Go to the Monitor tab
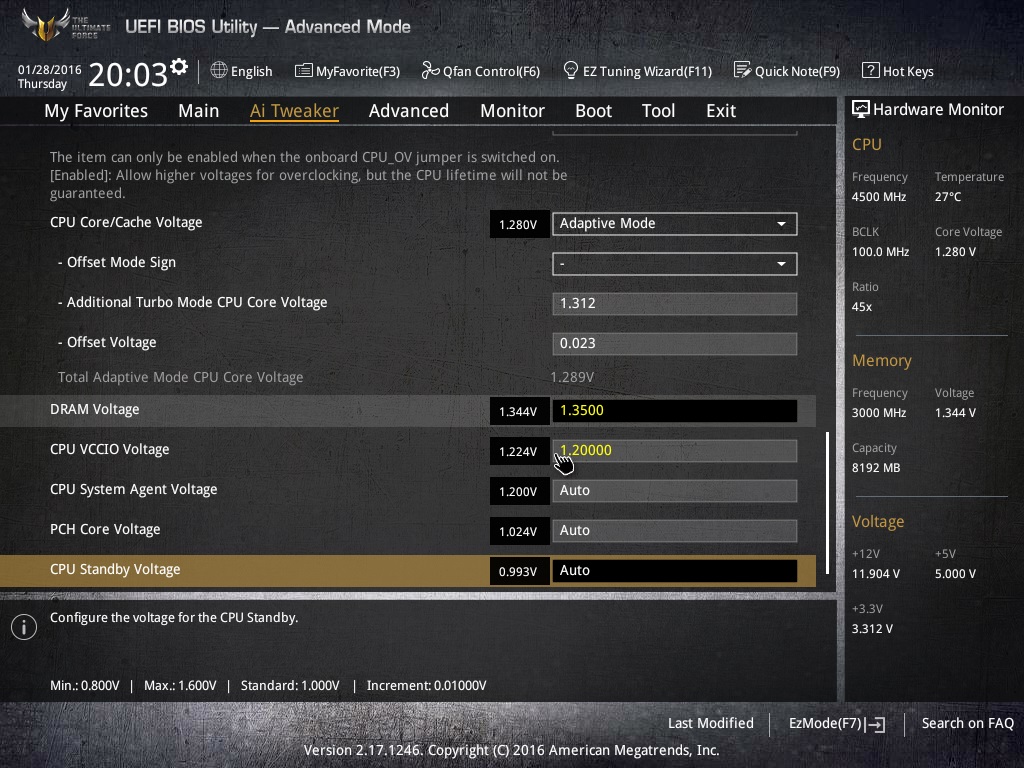The width and height of the screenshot is (1024, 768). pos(513,111)
